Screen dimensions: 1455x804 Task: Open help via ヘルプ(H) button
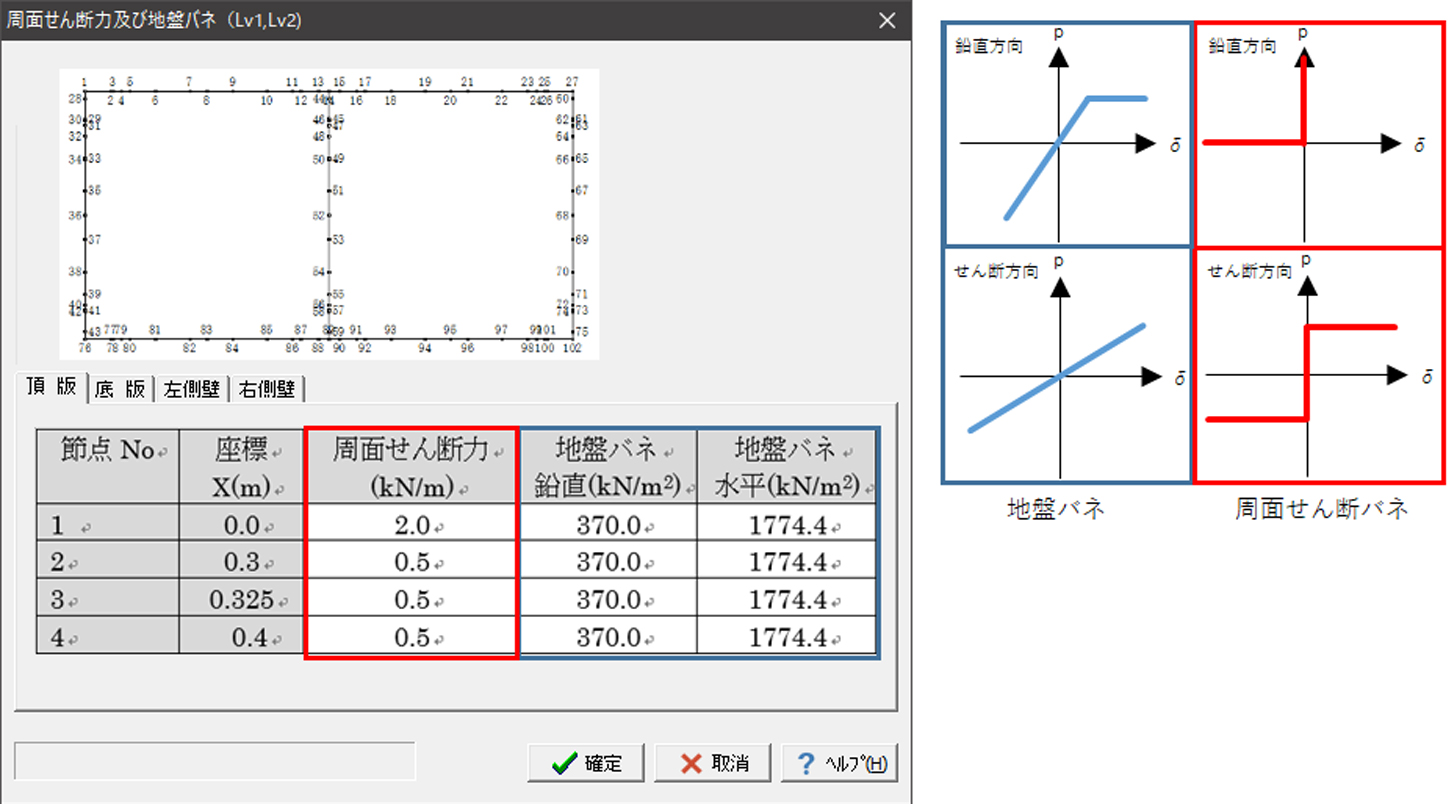(840, 763)
